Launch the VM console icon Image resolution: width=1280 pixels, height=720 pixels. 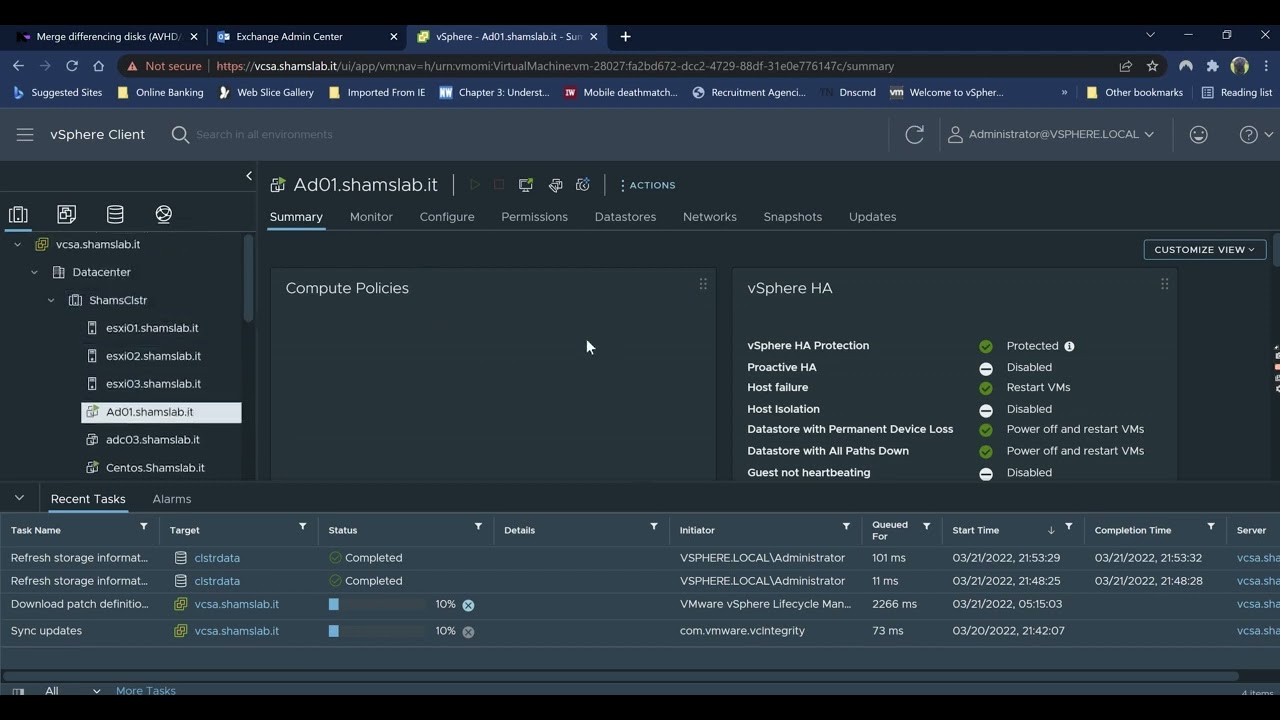click(526, 185)
